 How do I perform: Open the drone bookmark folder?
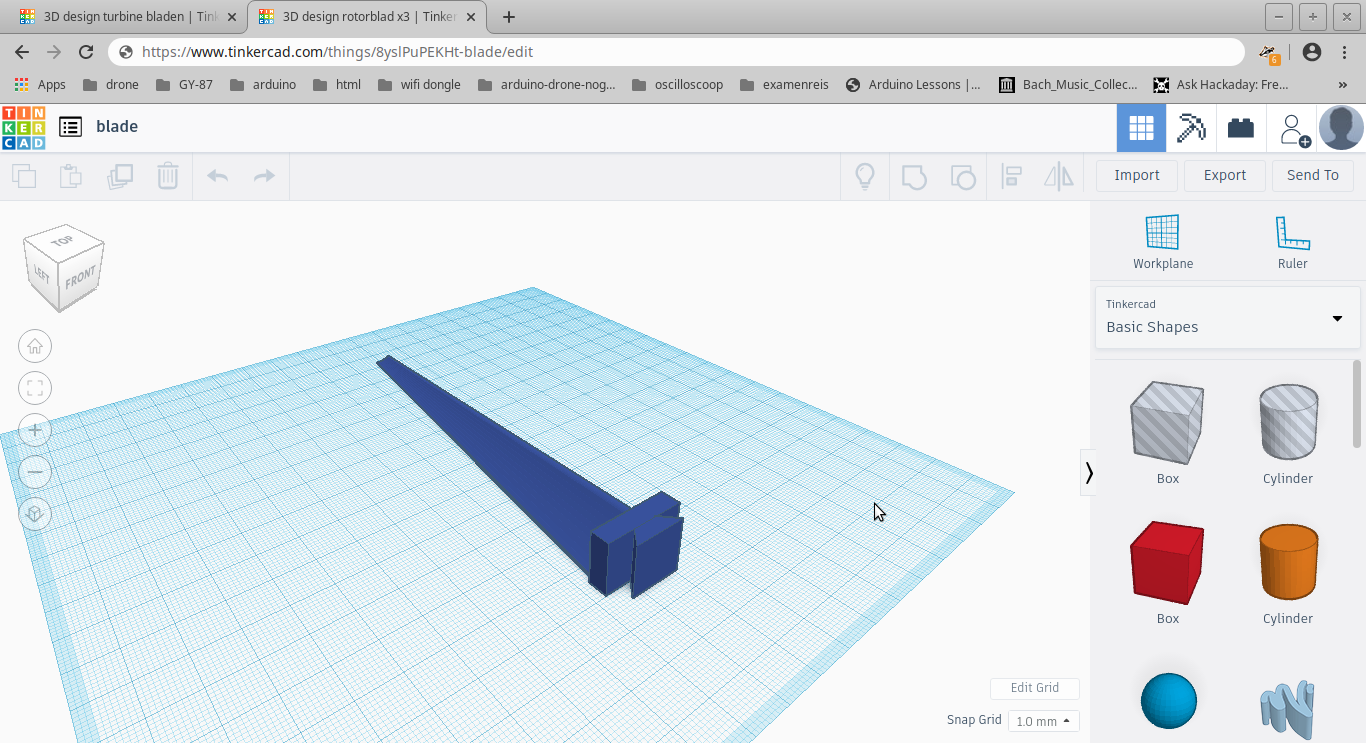click(x=111, y=85)
